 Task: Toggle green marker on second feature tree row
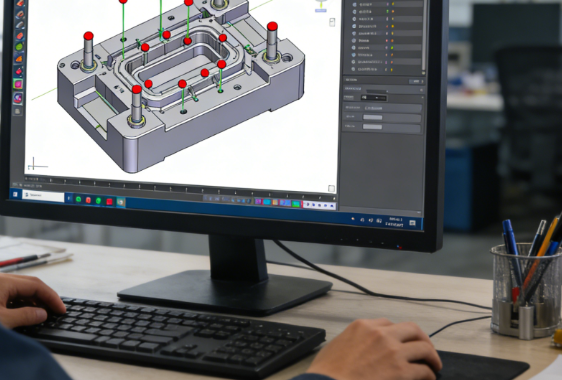pyautogui.click(x=388, y=11)
